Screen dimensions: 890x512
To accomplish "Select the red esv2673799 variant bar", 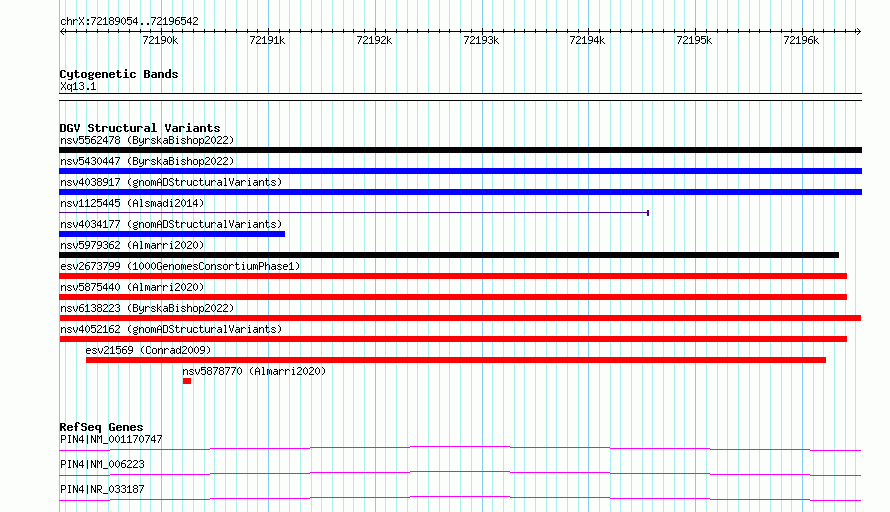I will tap(453, 276).
